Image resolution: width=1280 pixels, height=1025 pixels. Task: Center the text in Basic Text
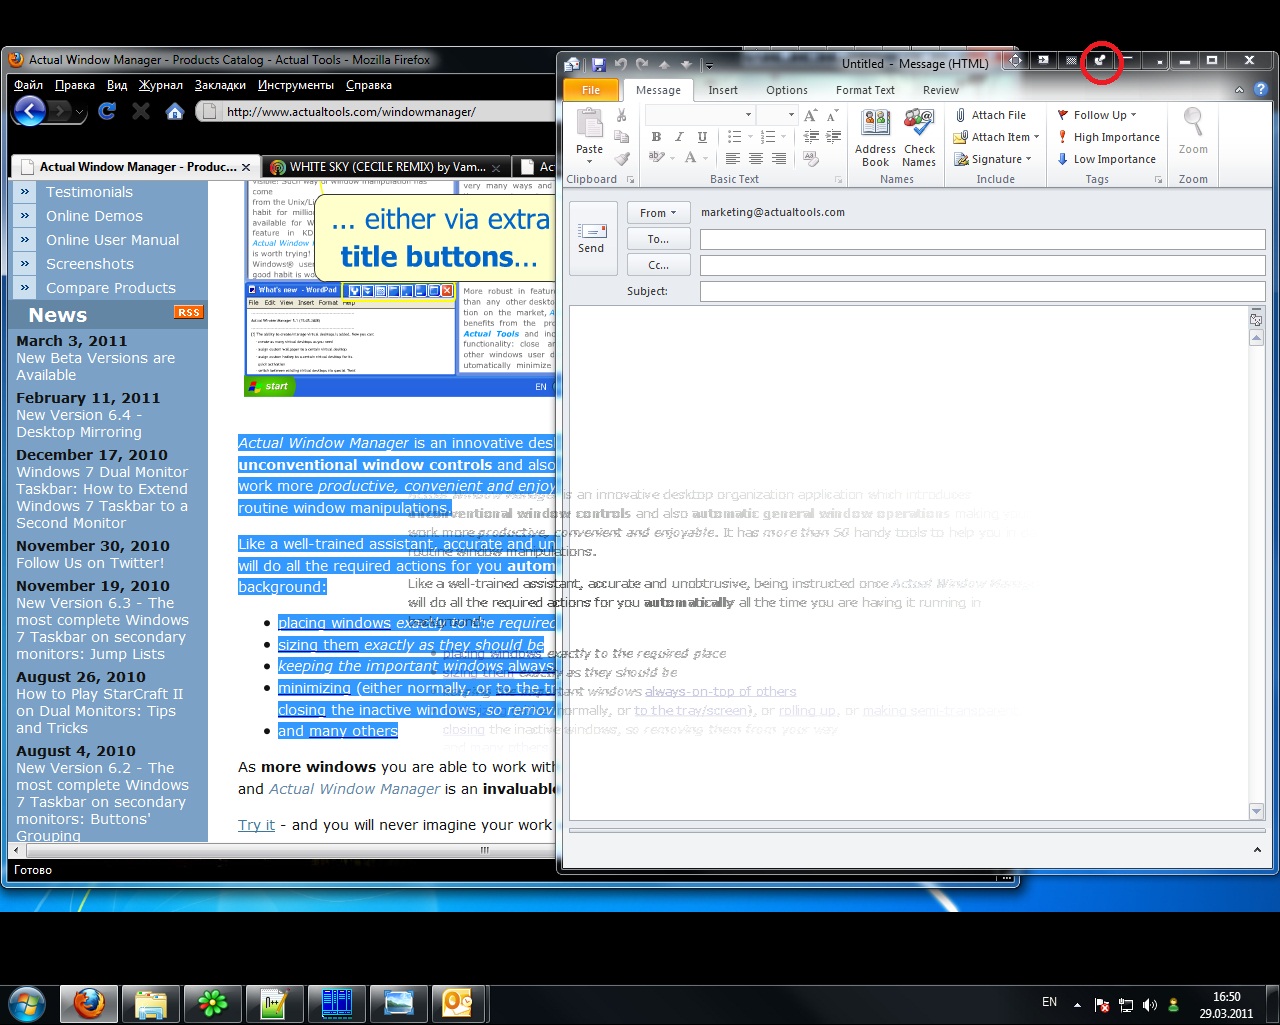(x=756, y=158)
